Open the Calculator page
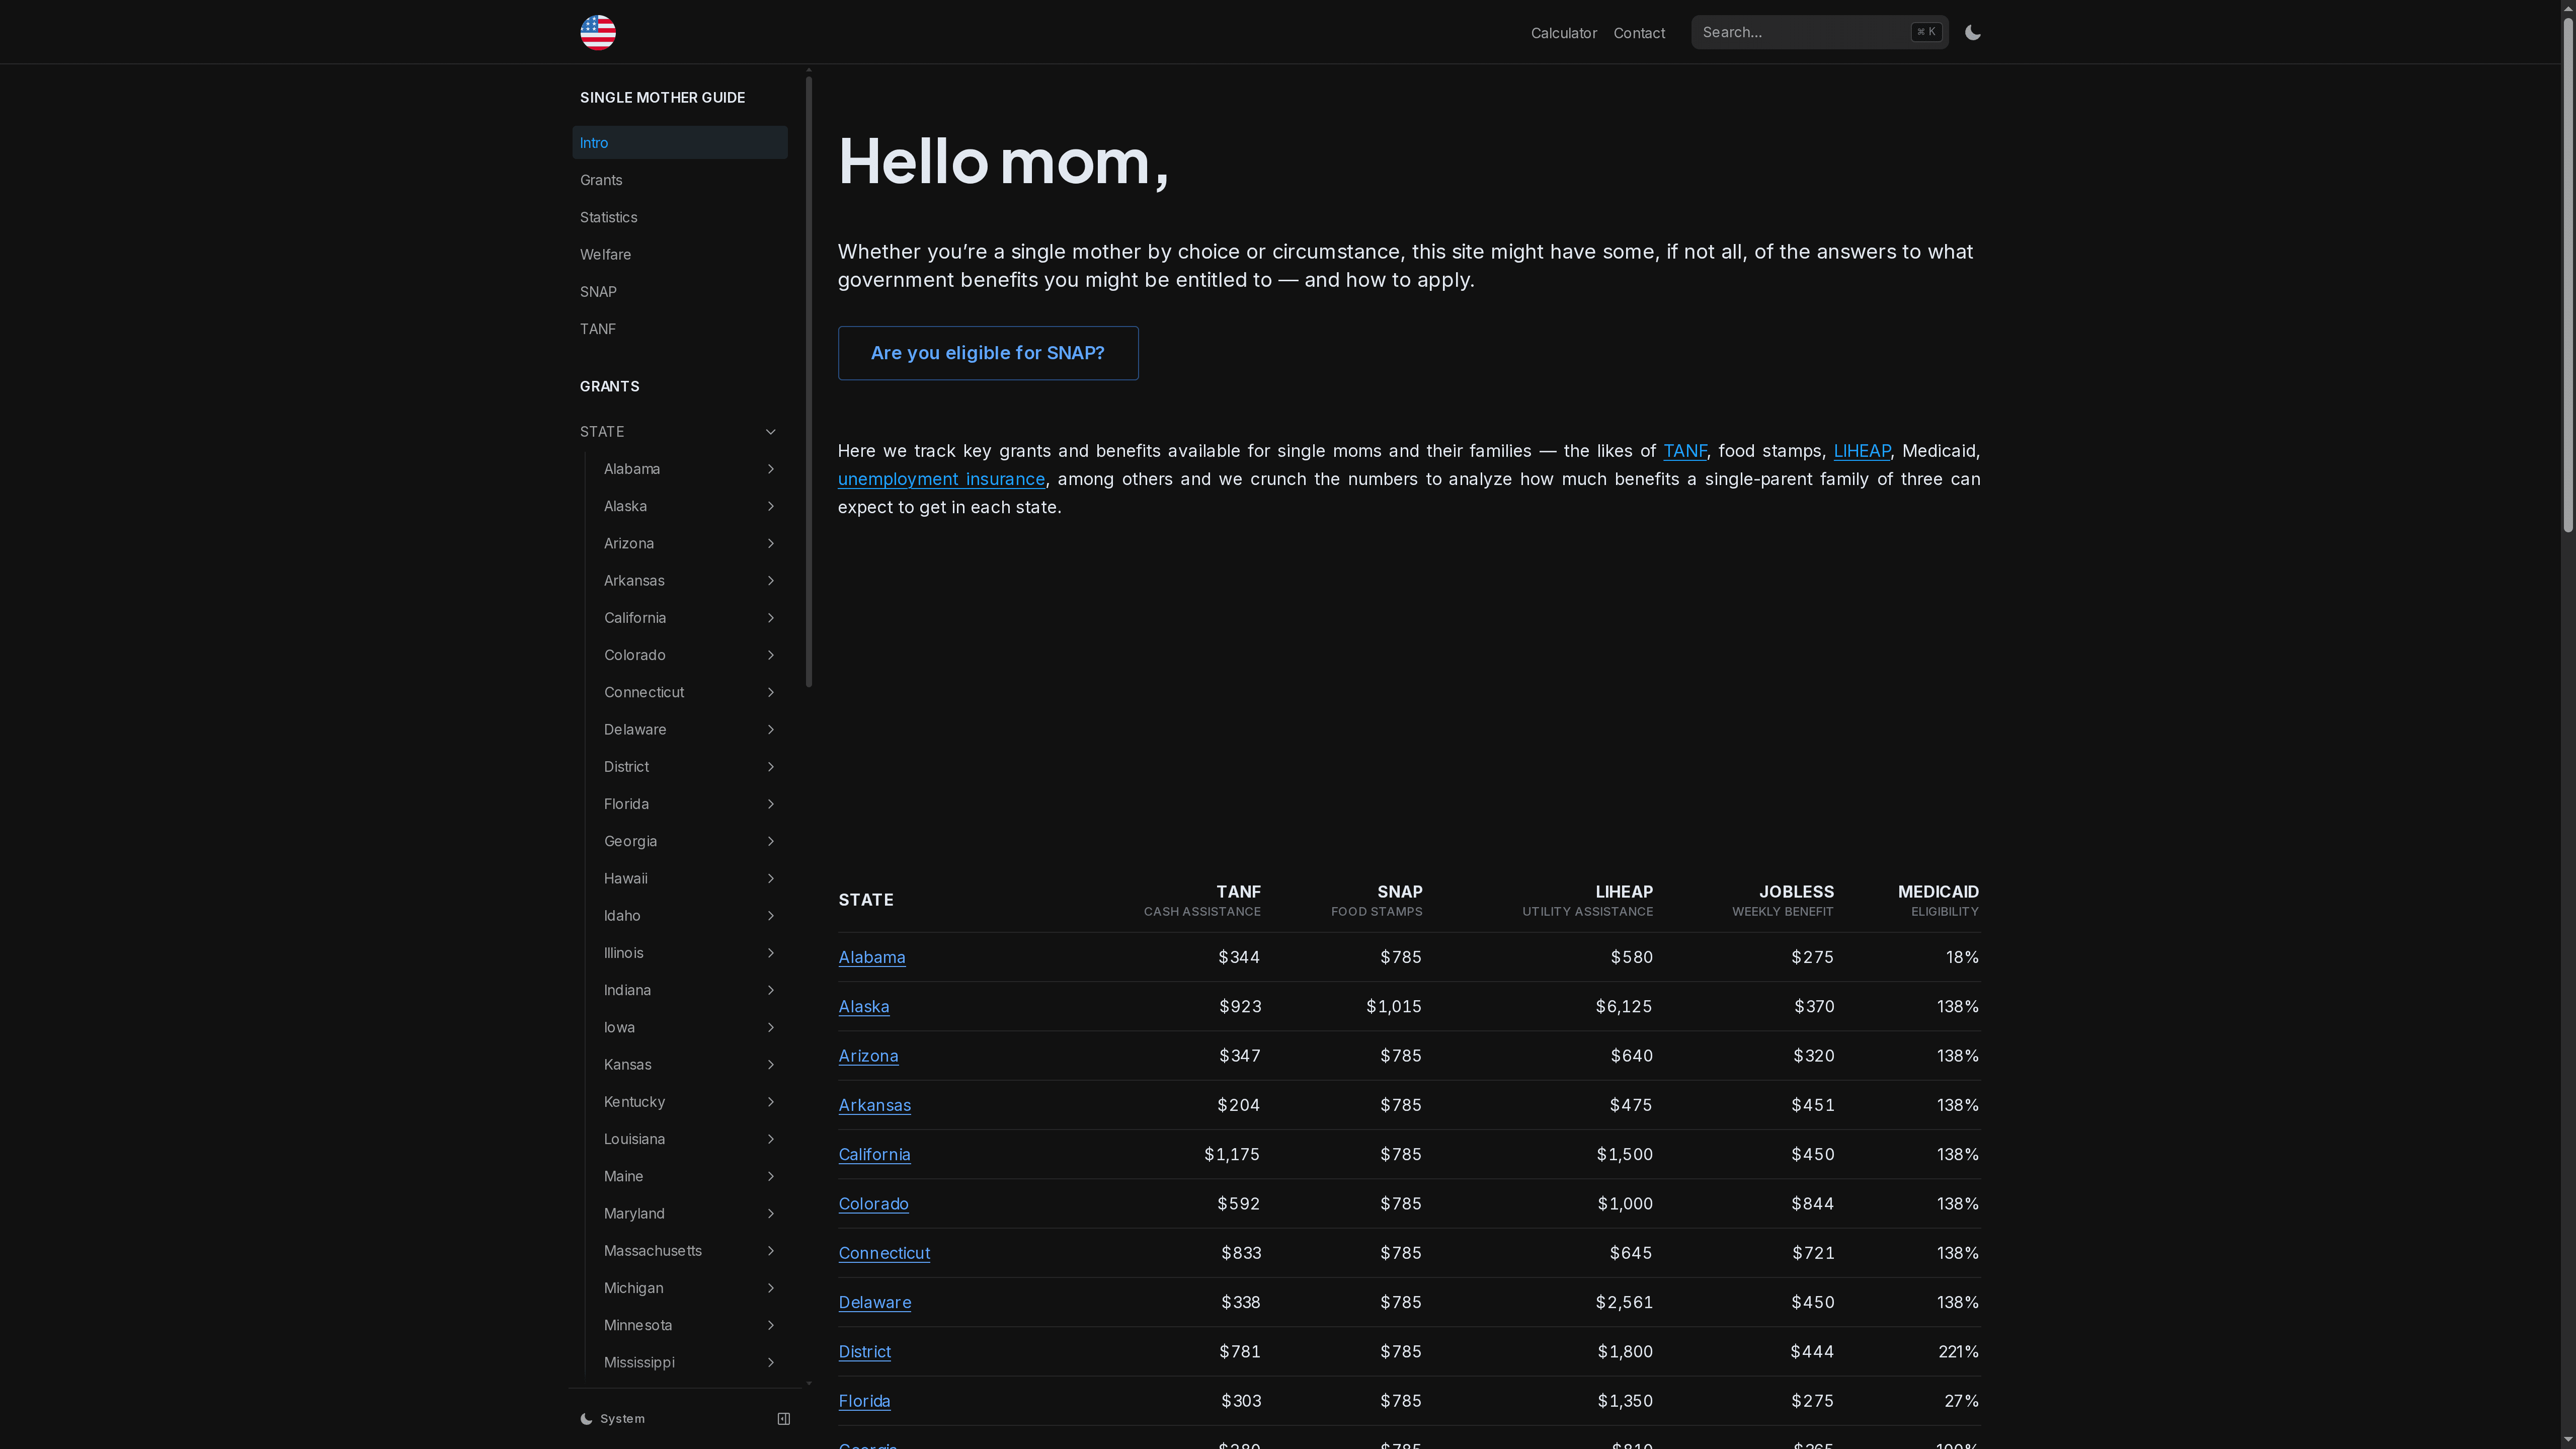The width and height of the screenshot is (2576, 1449). point(1563,32)
